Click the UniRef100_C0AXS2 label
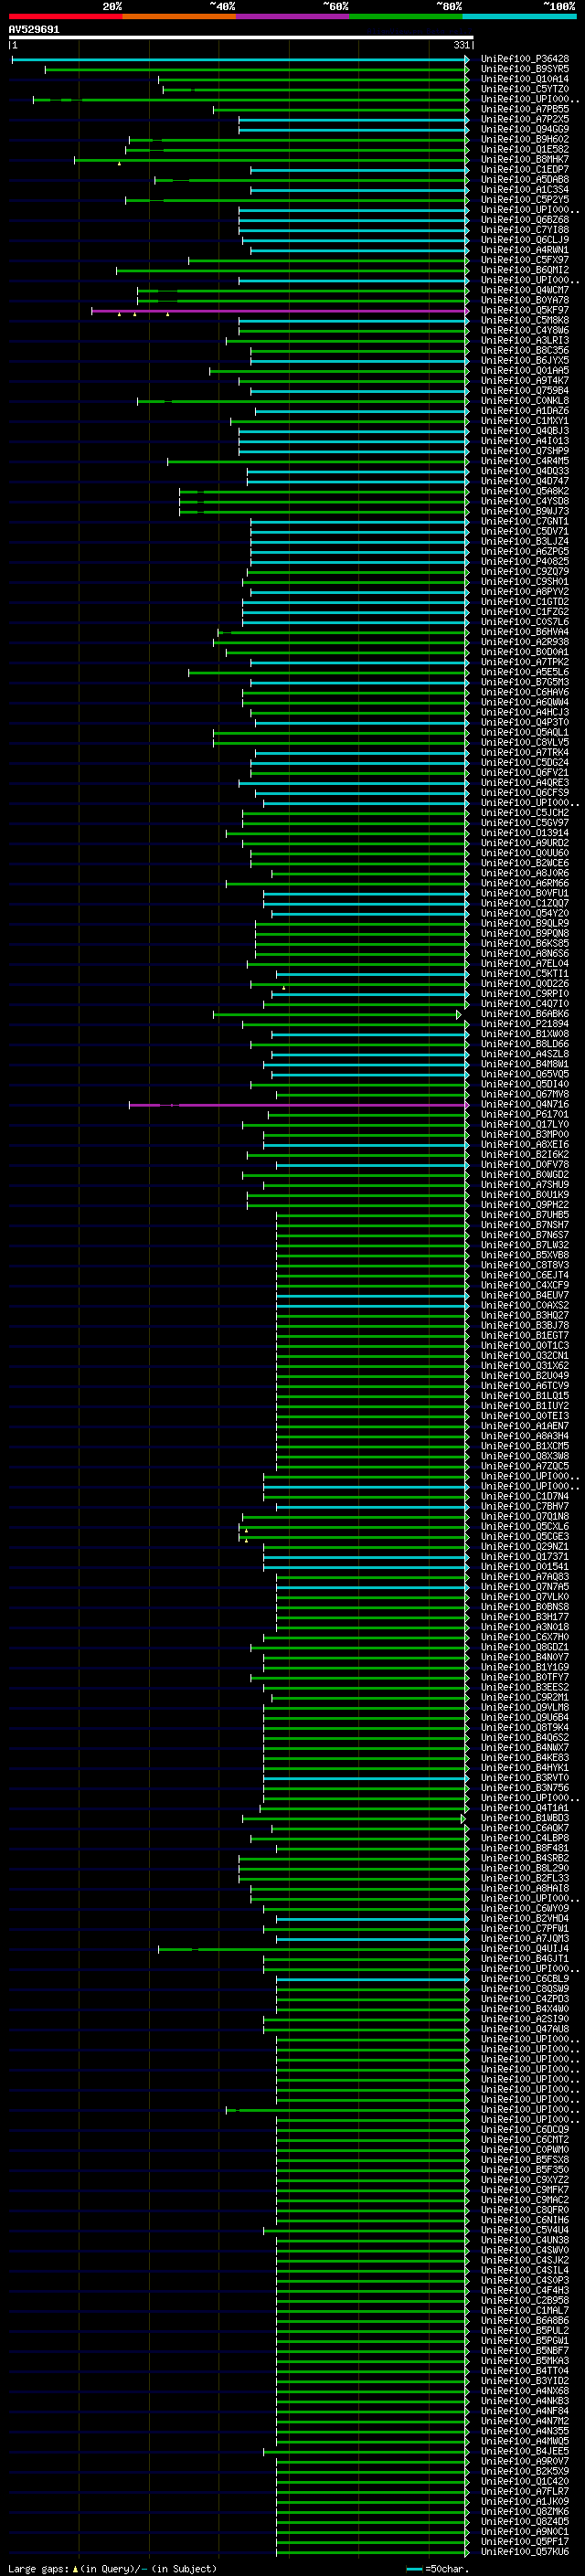Viewport: 585px width, 2576px height. click(524, 1305)
